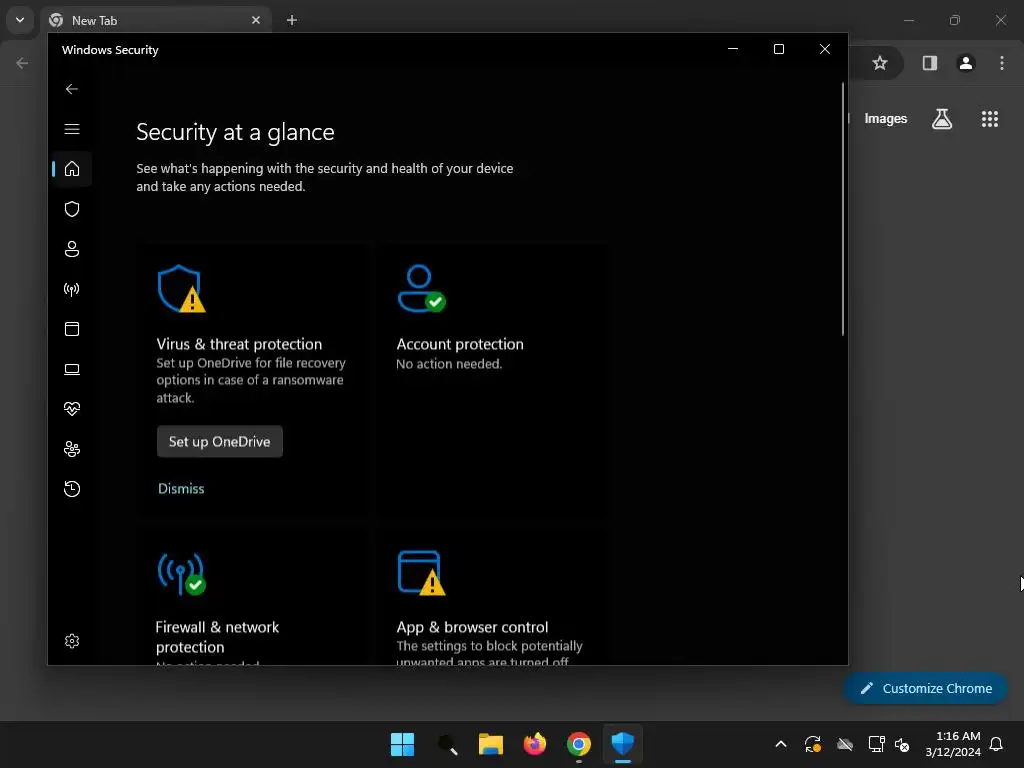This screenshot has width=1024, height=768.
Task: Click network display tray icon
Action: 876,744
